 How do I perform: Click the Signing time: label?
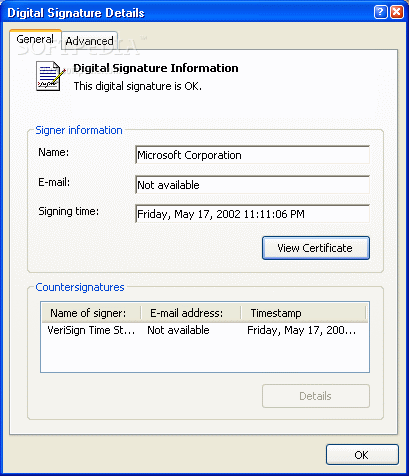click(x=69, y=211)
